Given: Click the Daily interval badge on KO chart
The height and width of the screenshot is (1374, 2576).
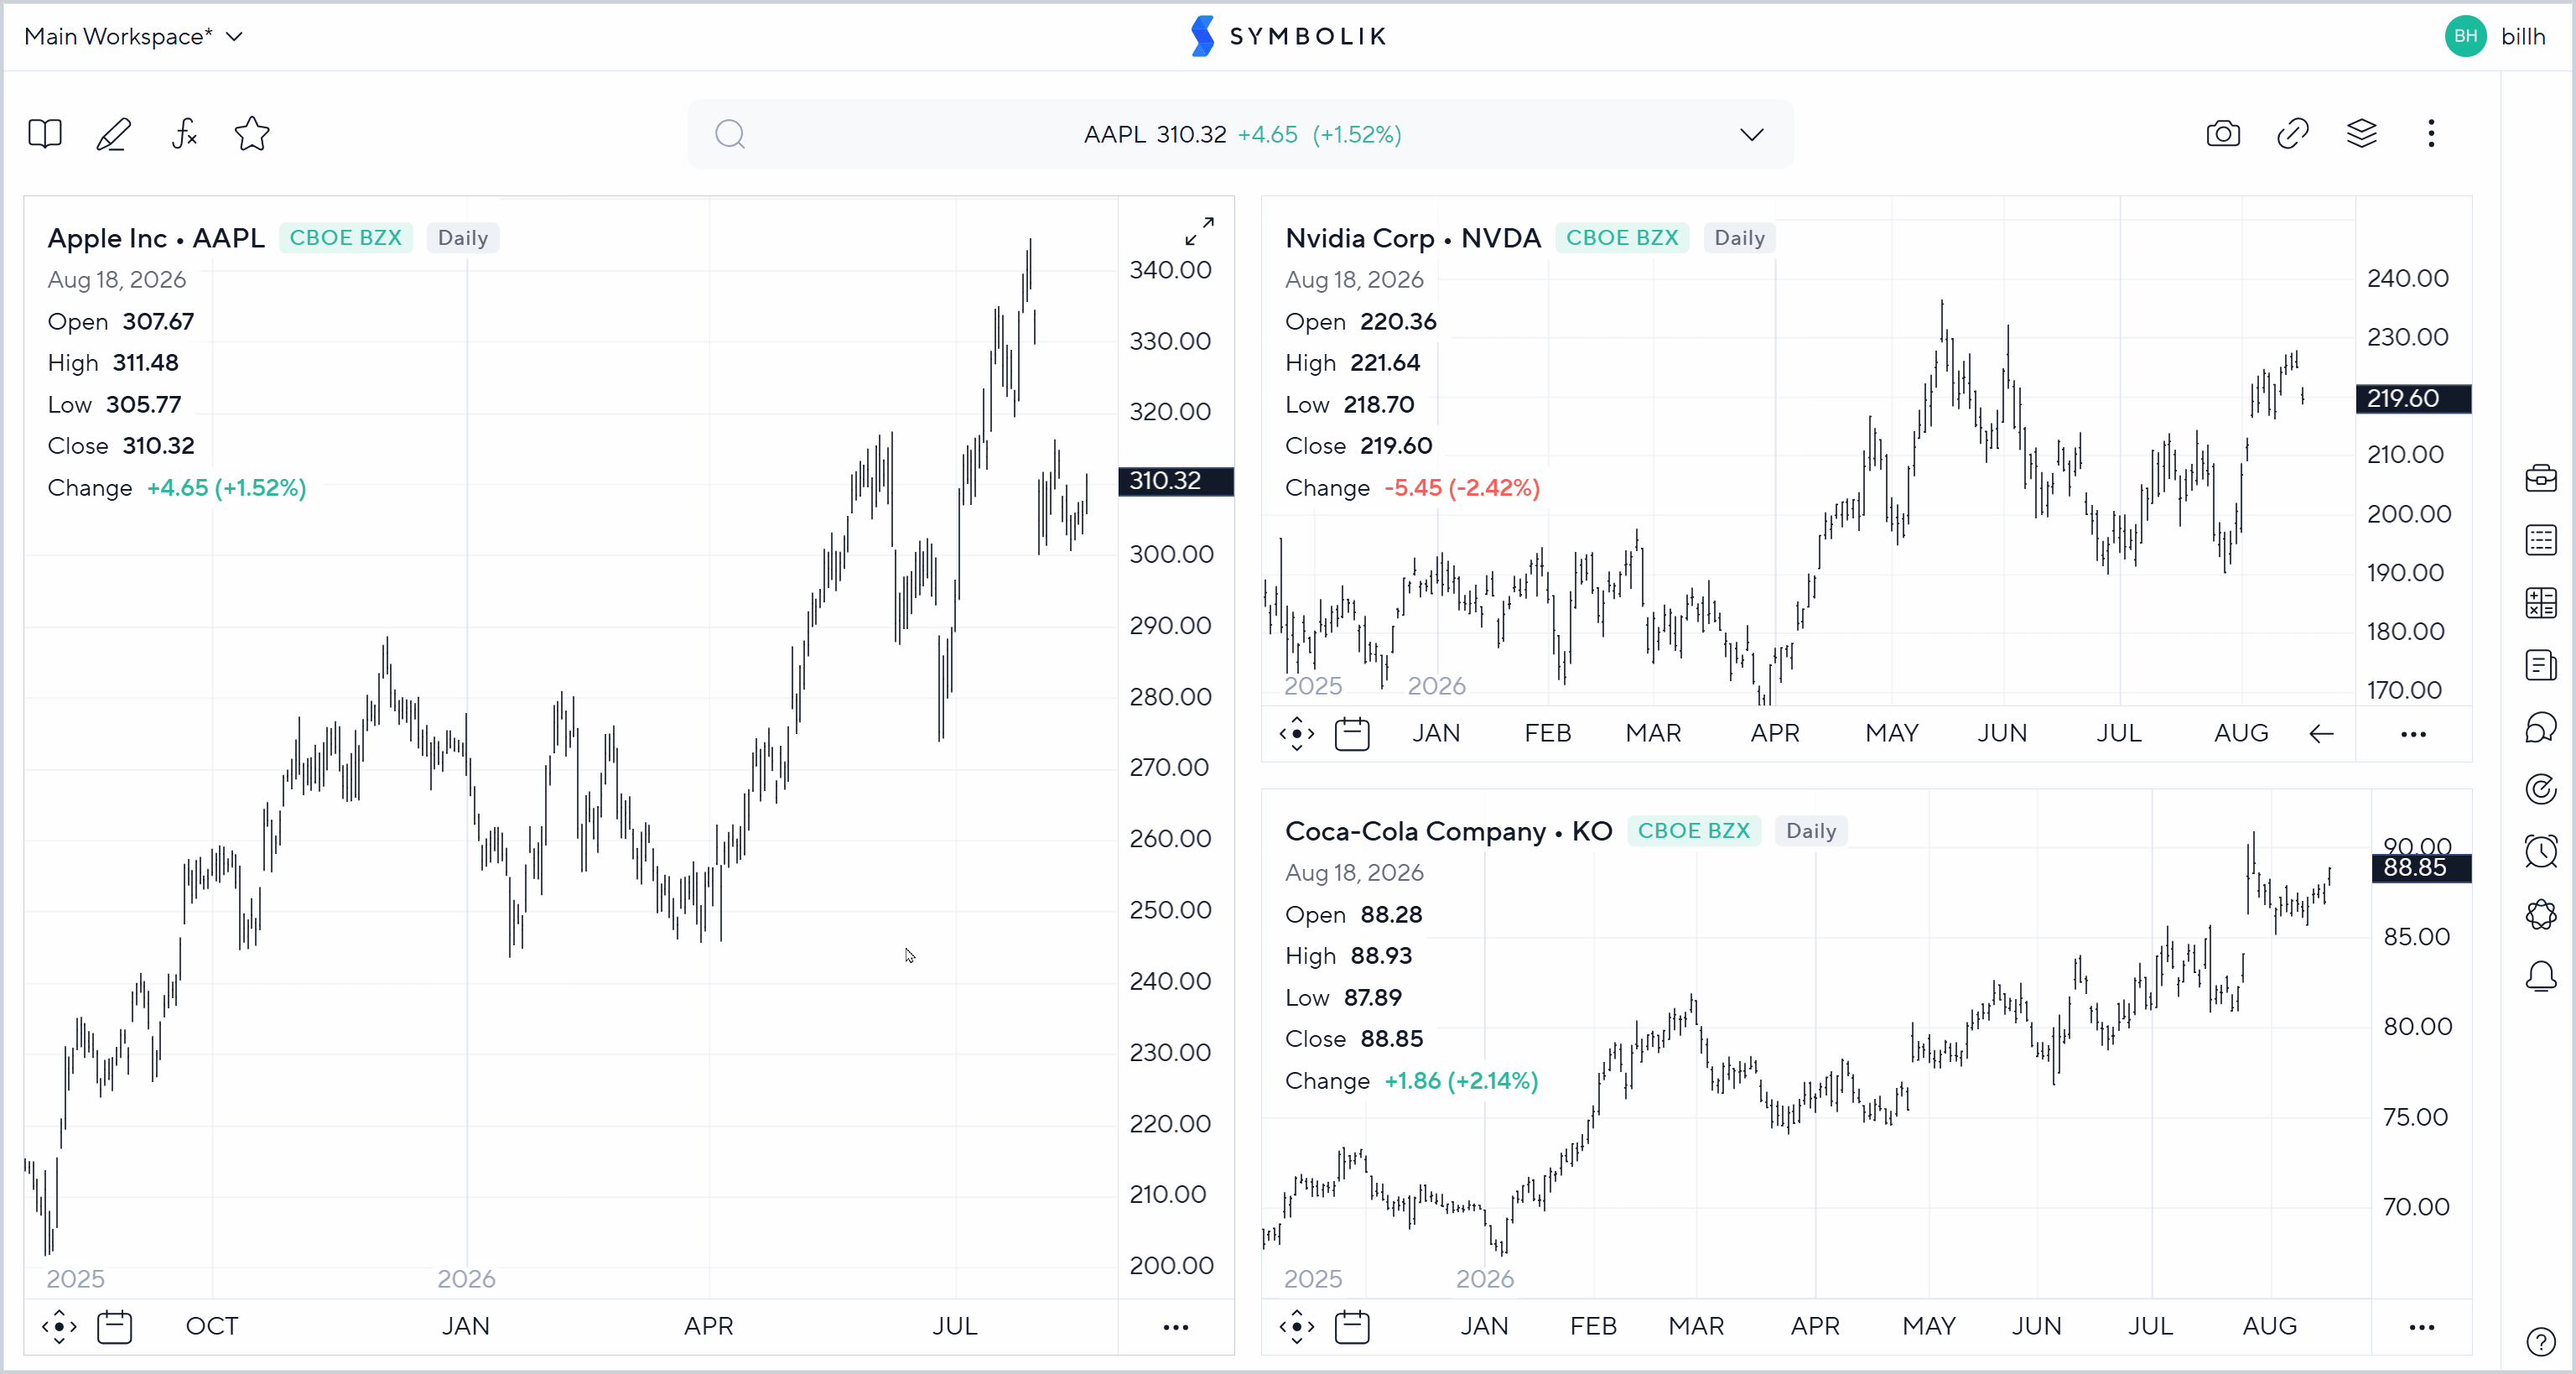Looking at the screenshot, I should point(1811,831).
